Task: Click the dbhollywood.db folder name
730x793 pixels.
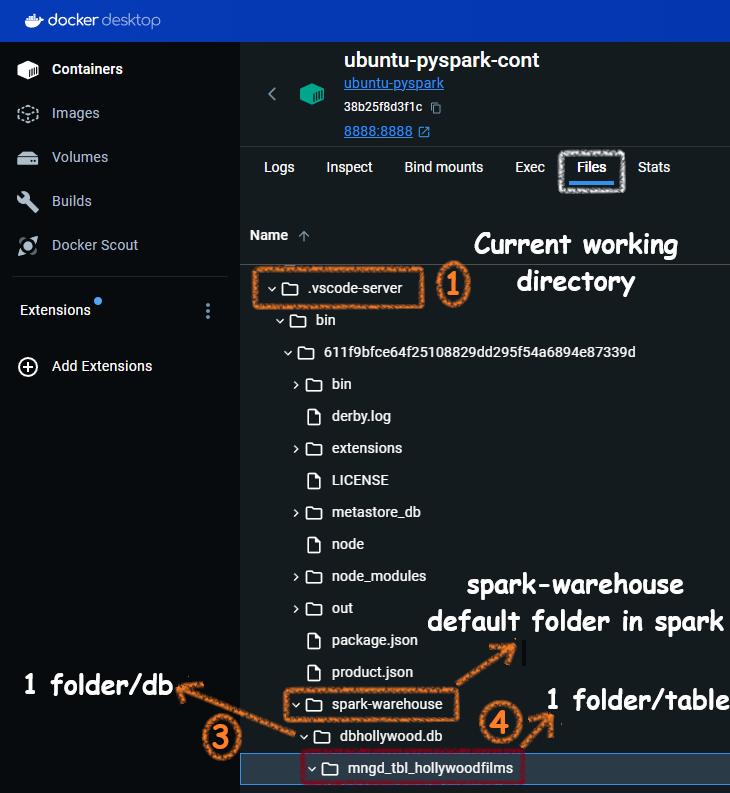Action: click(x=391, y=736)
